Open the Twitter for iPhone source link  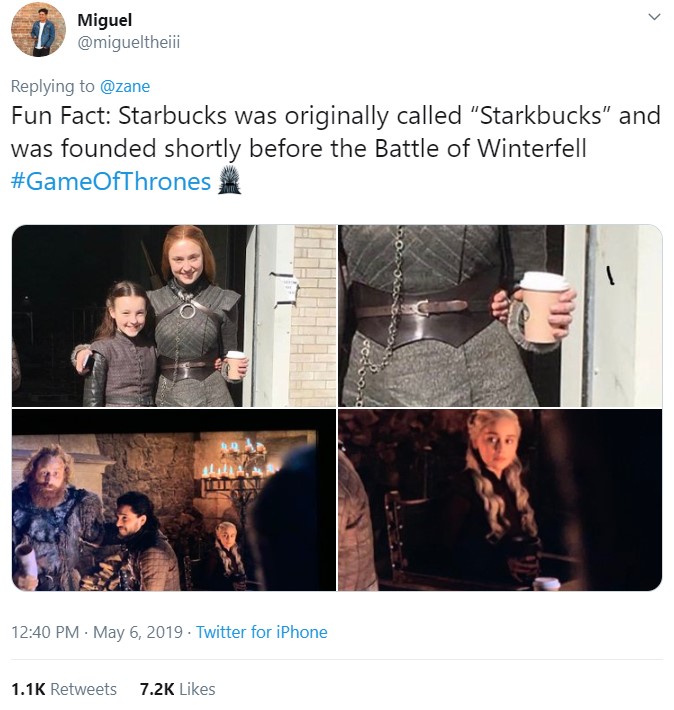pyautogui.click(x=262, y=632)
